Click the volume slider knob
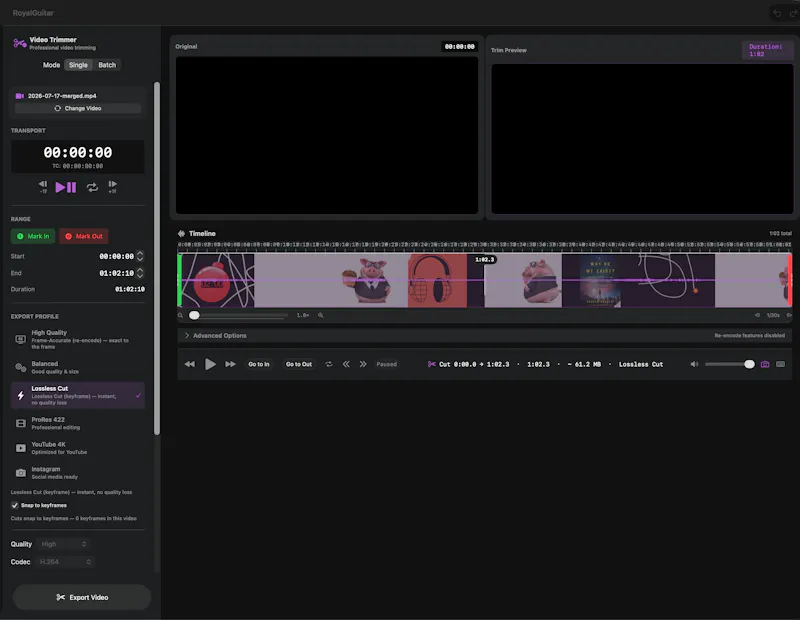This screenshot has width=800, height=620. point(749,364)
